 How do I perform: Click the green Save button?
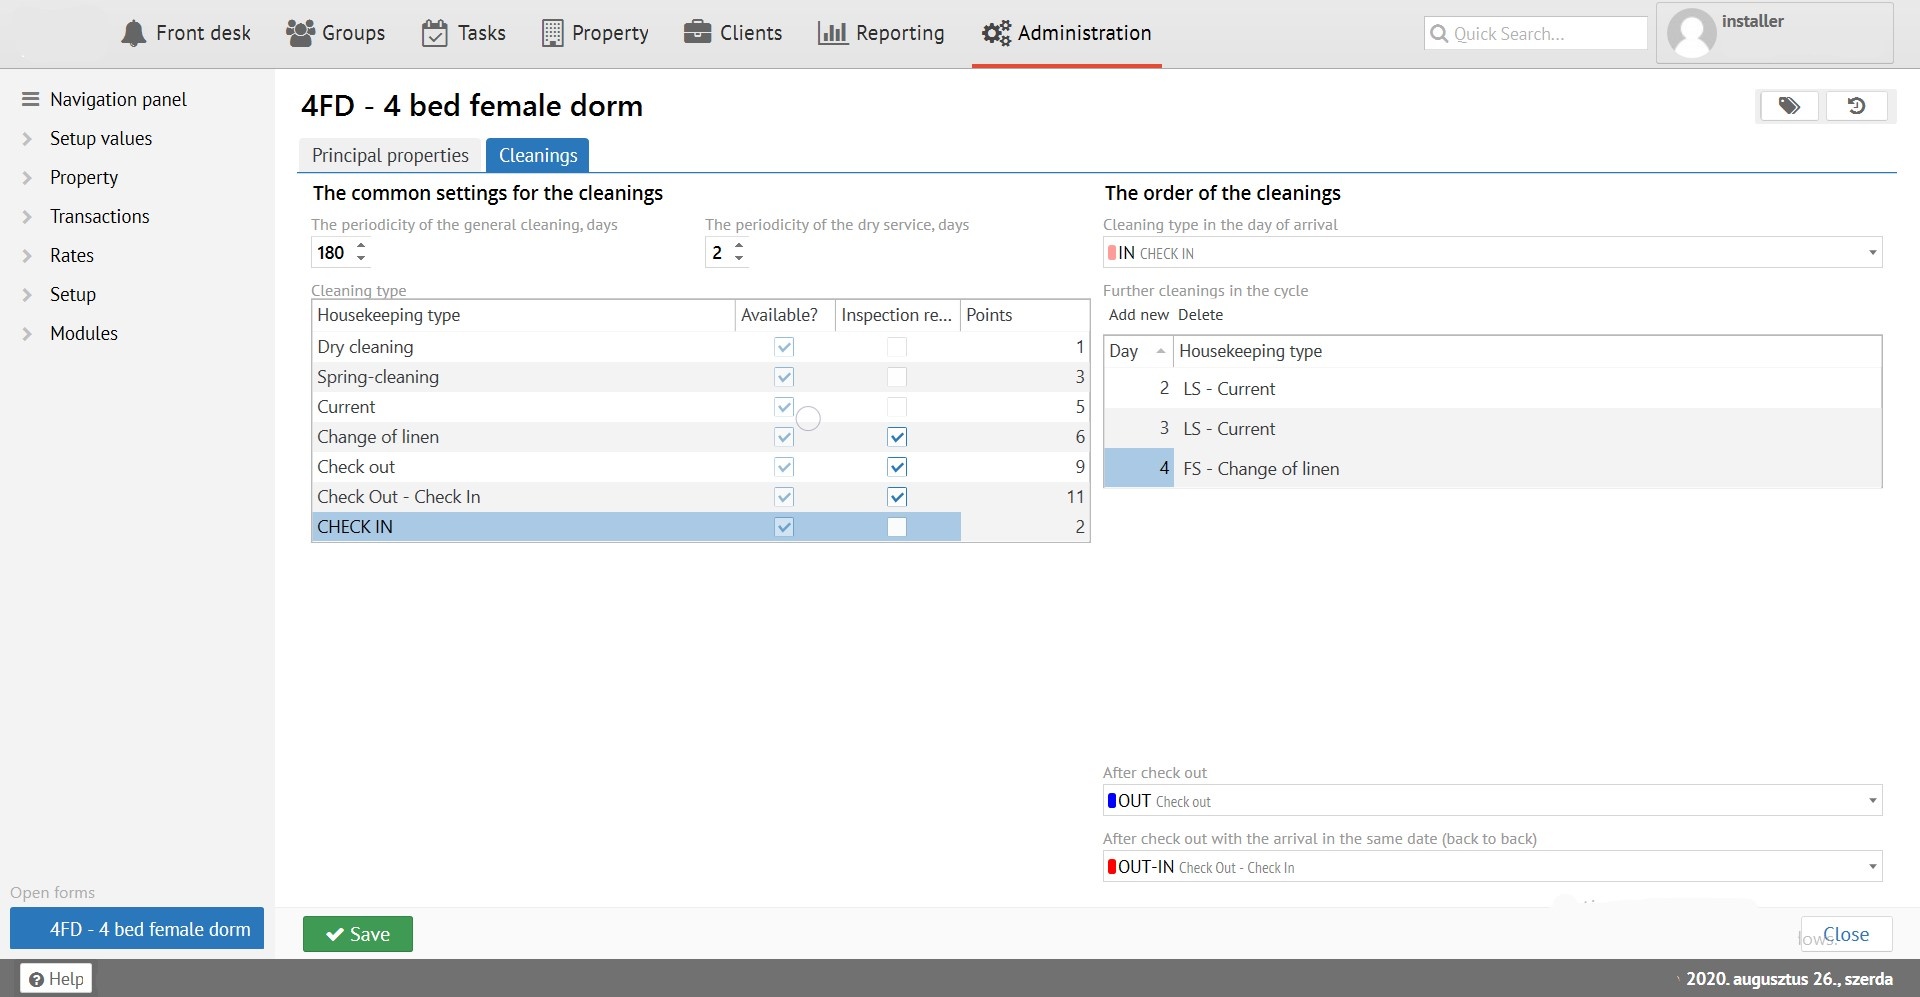[358, 934]
